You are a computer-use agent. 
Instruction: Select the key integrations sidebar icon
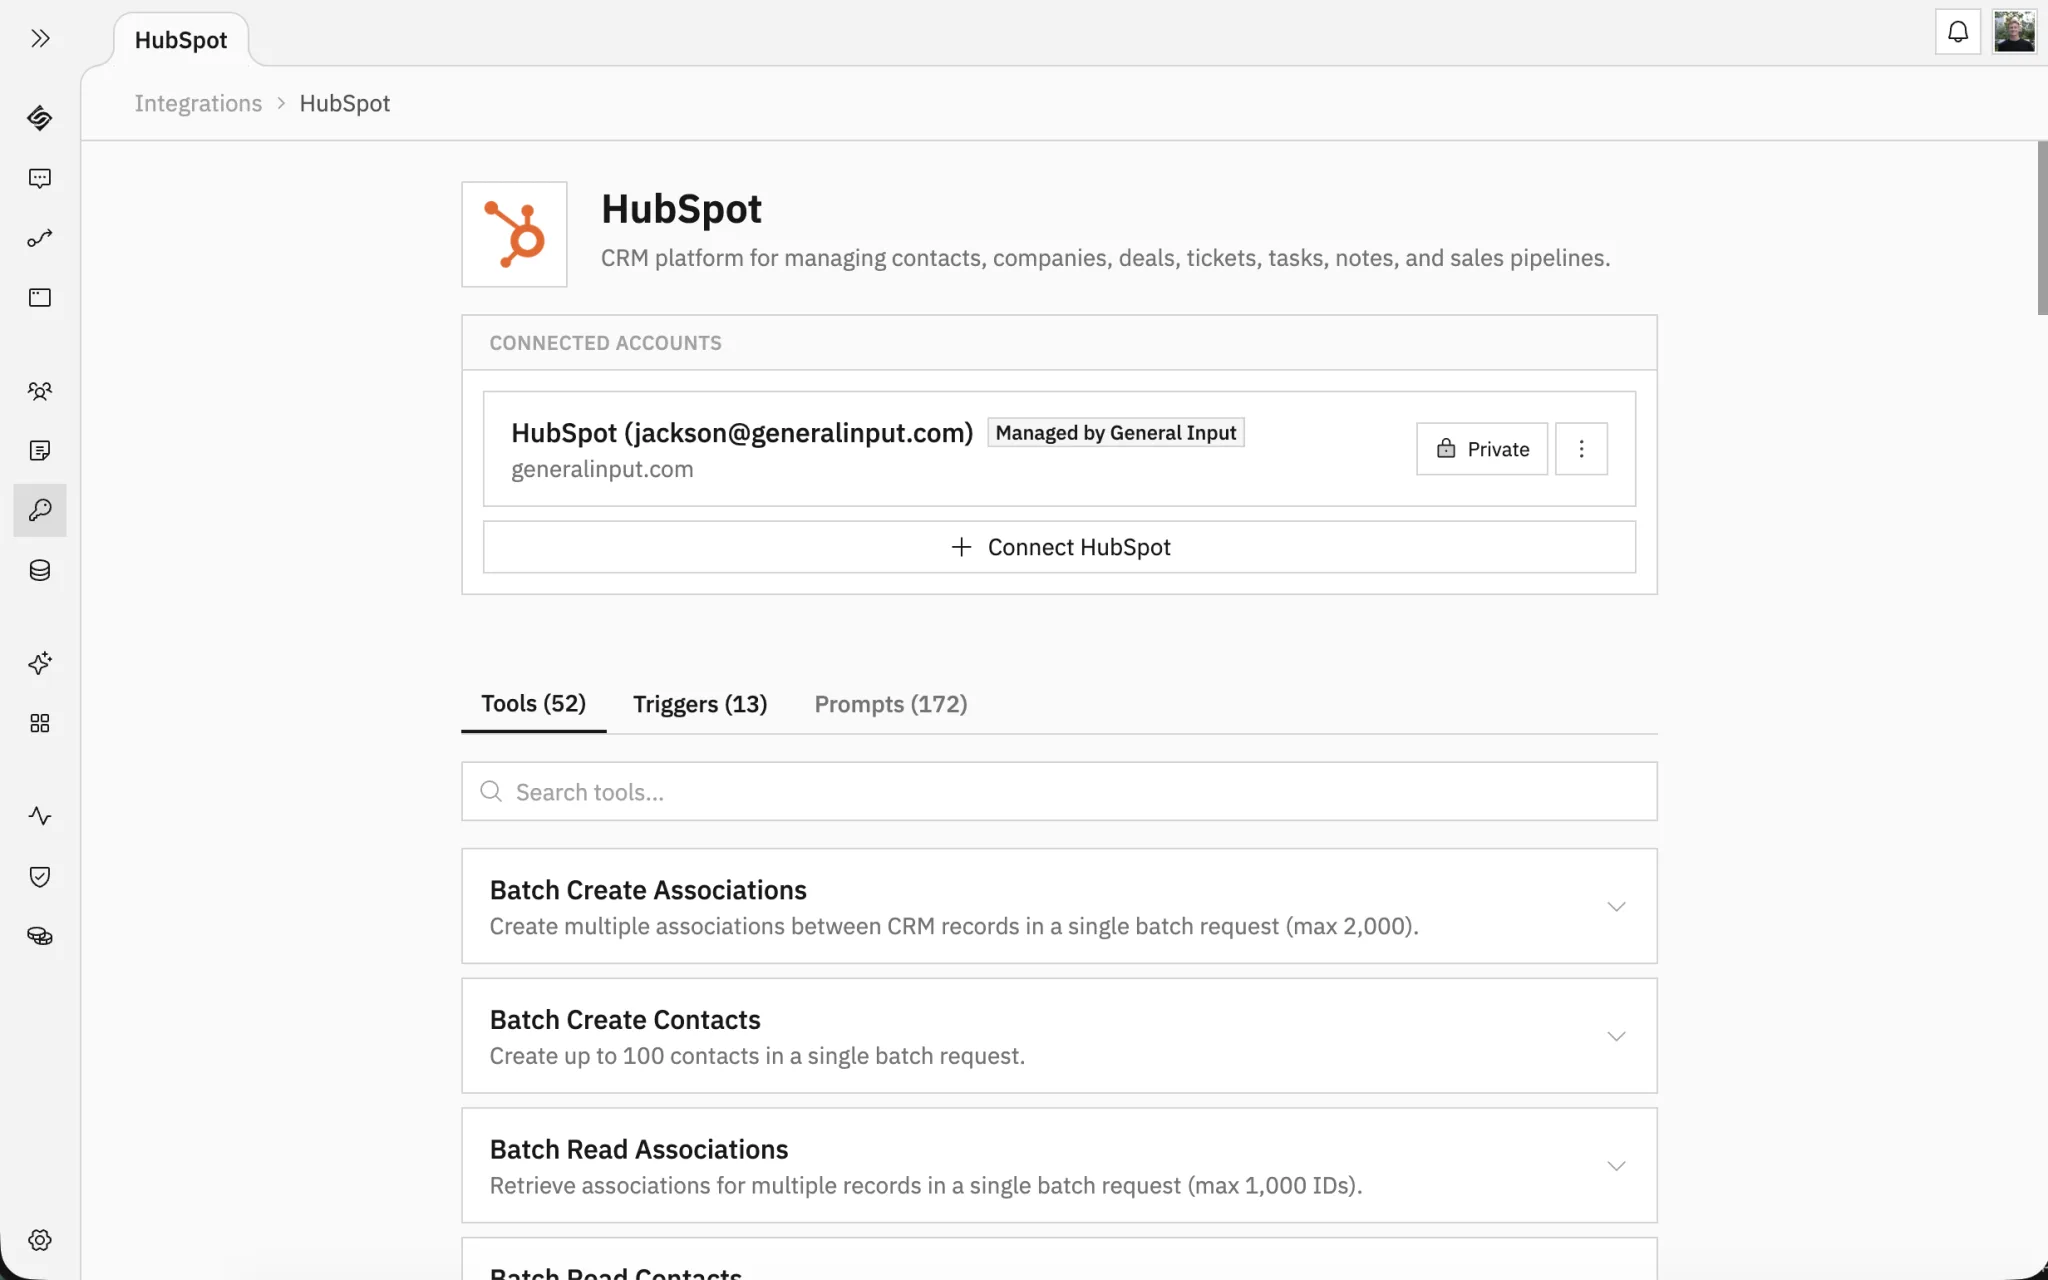point(40,510)
